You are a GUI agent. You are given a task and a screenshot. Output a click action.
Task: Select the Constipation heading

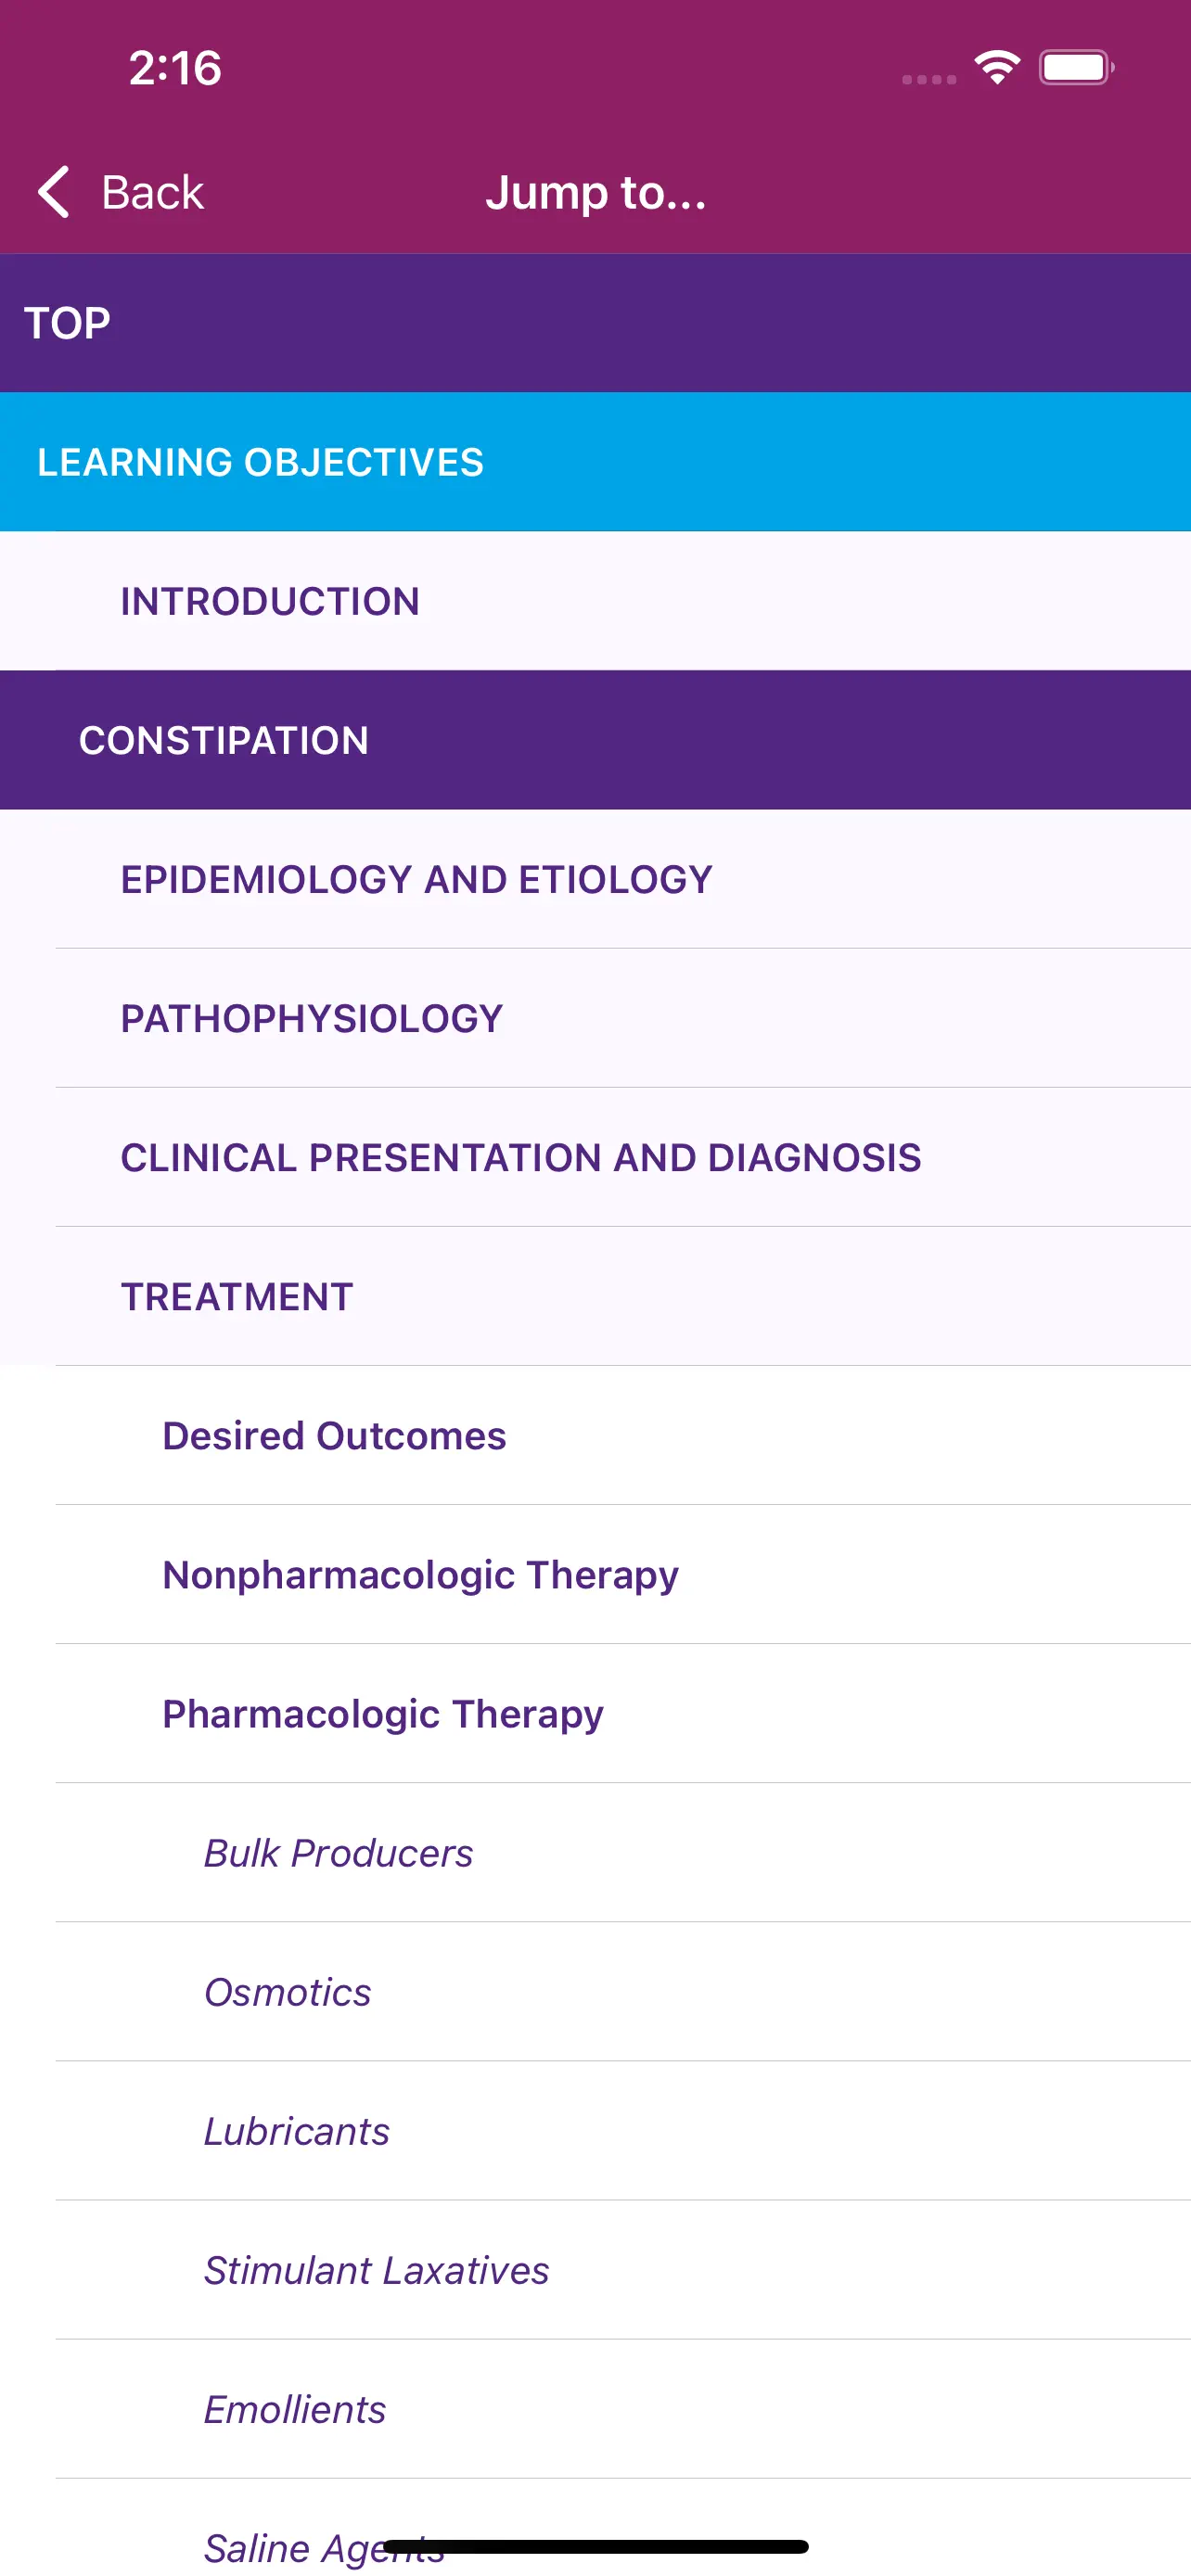(224, 740)
